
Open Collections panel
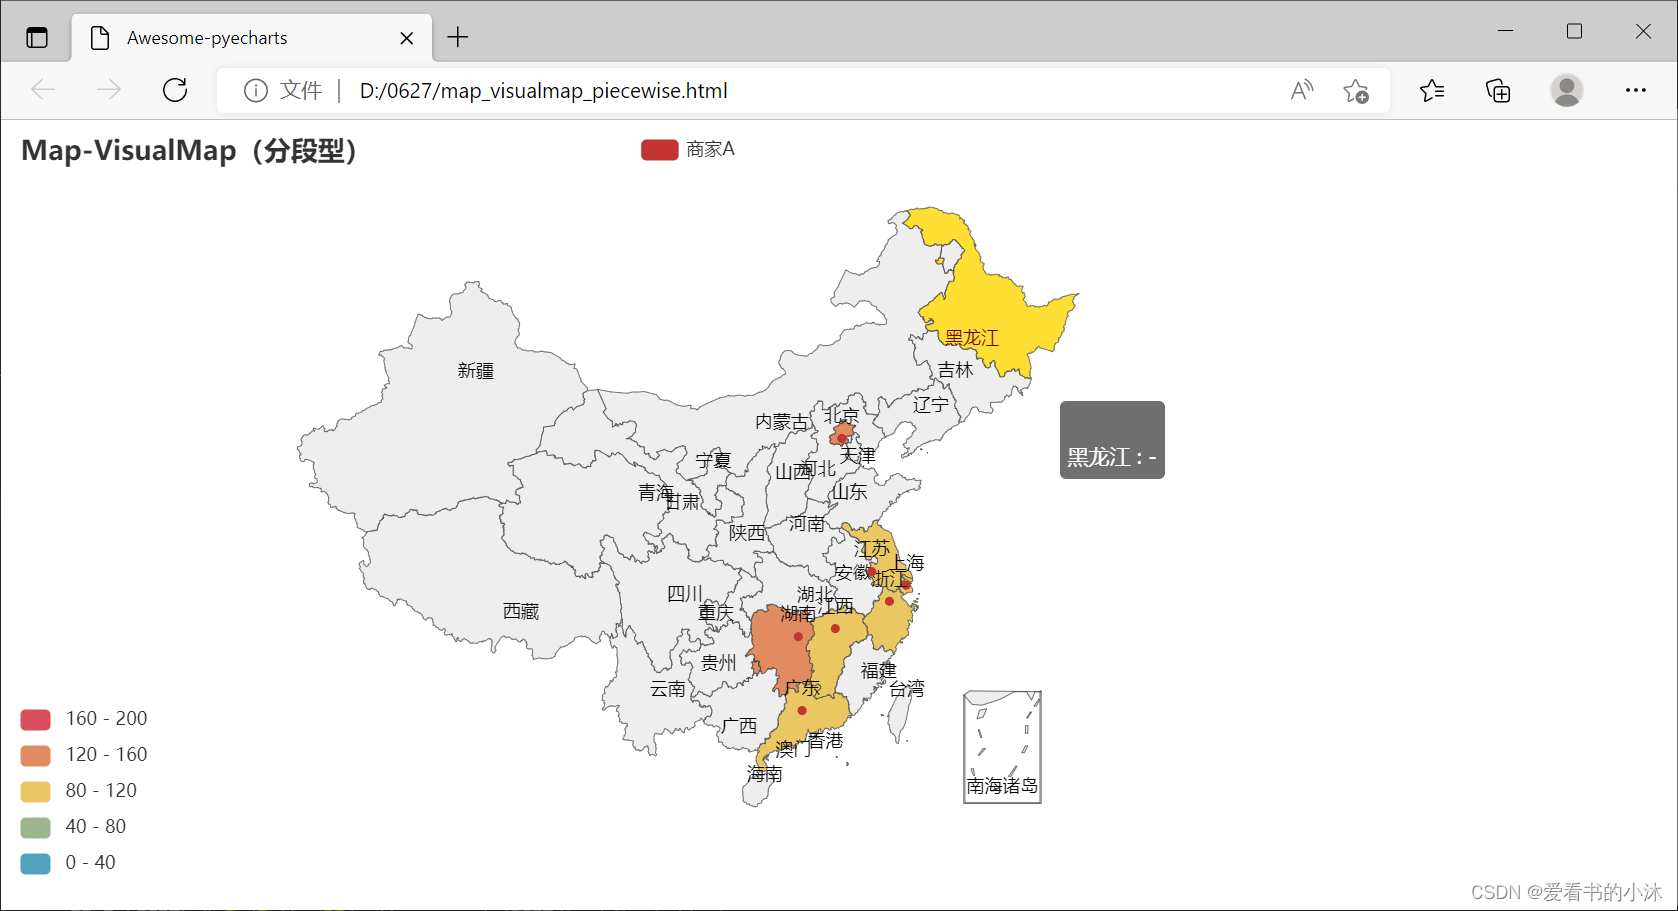click(x=1498, y=91)
